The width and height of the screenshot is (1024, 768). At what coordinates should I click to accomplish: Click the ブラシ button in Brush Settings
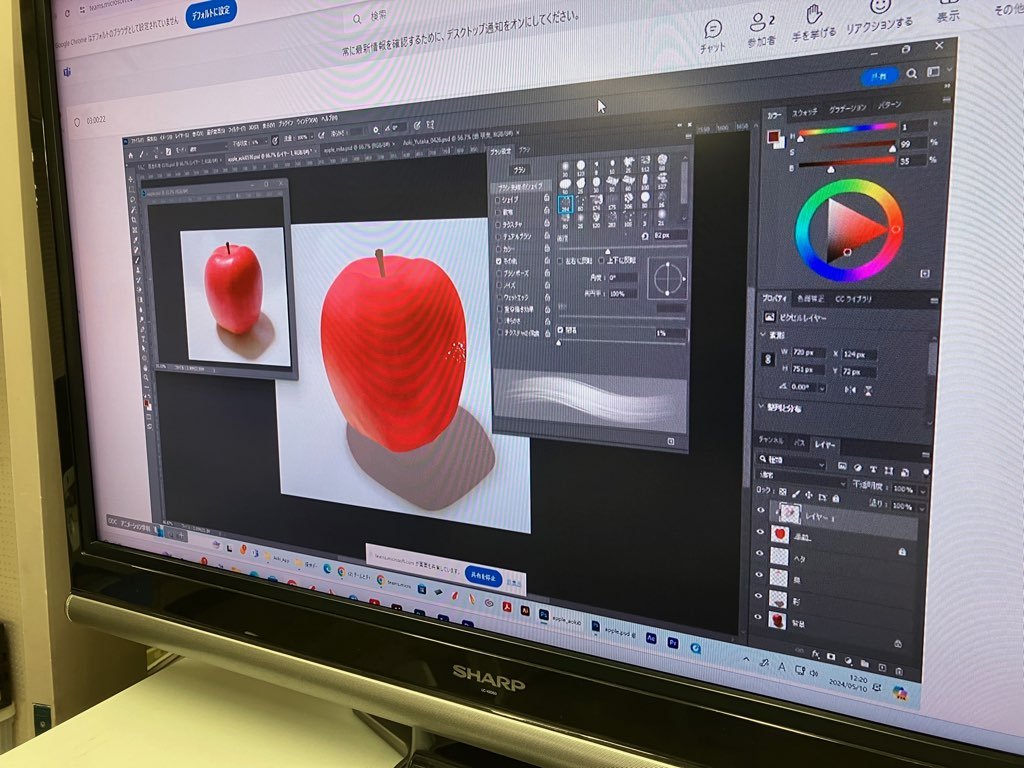click(519, 170)
